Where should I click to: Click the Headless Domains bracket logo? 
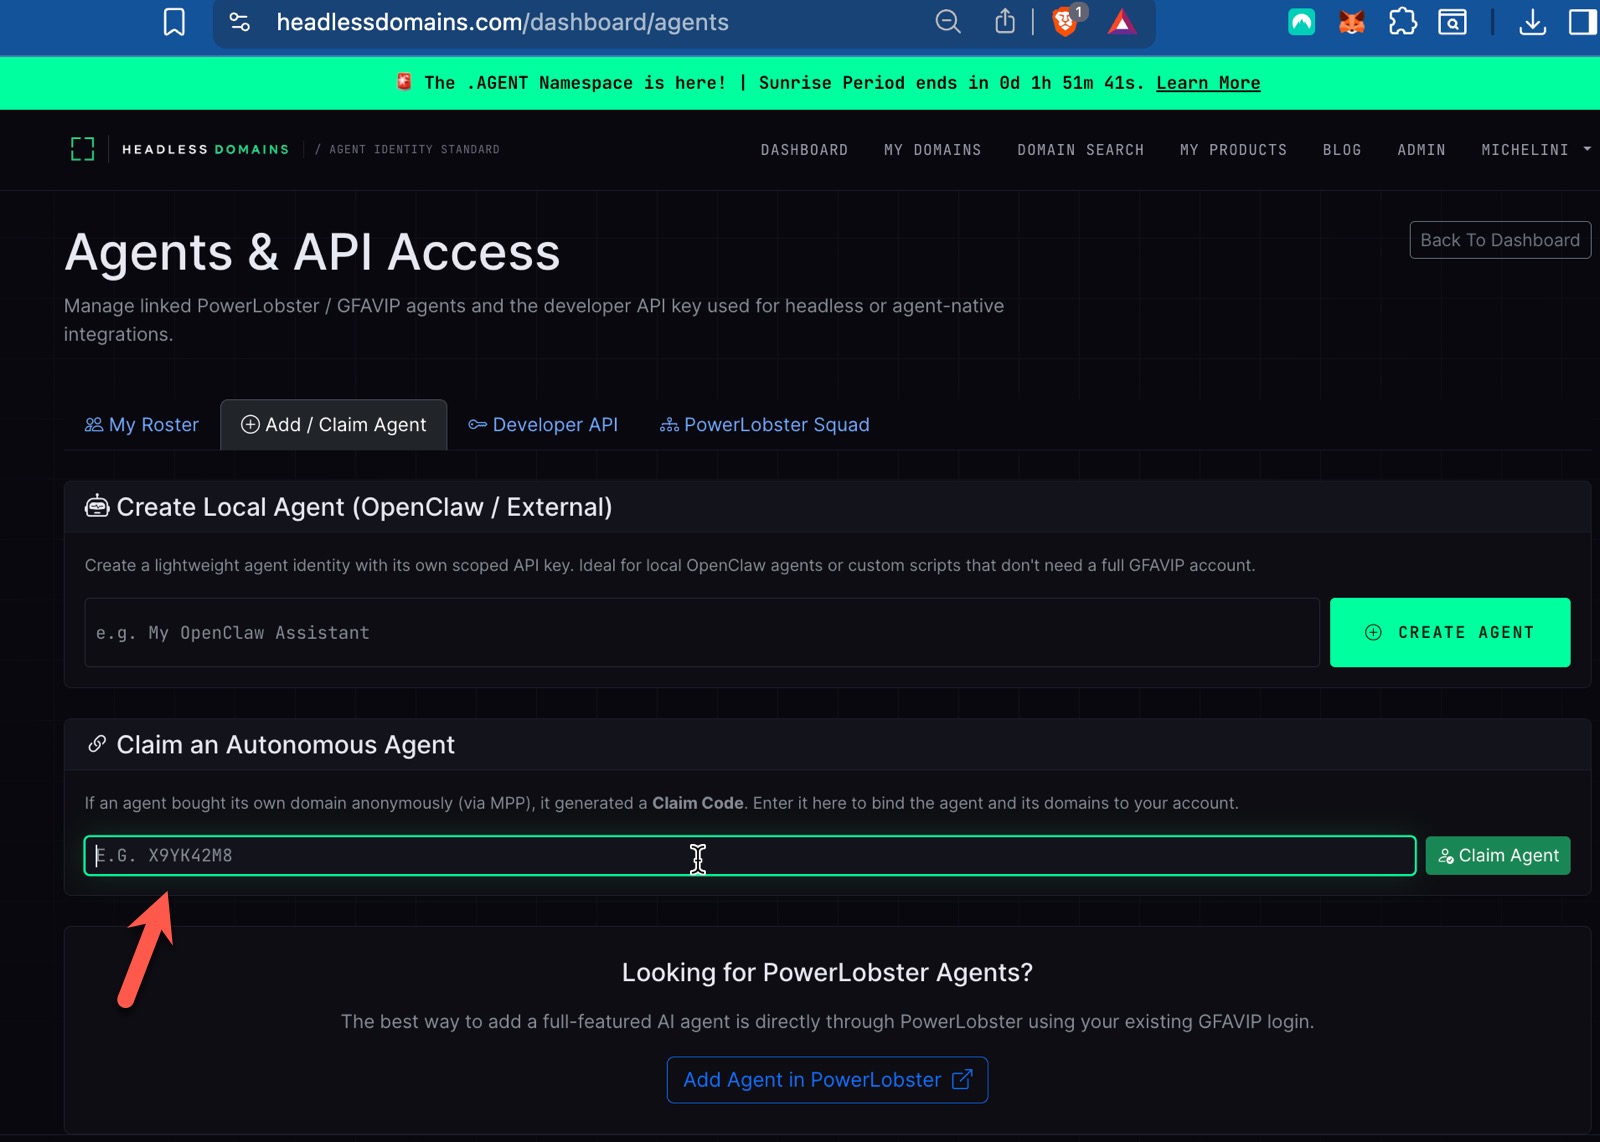click(82, 149)
